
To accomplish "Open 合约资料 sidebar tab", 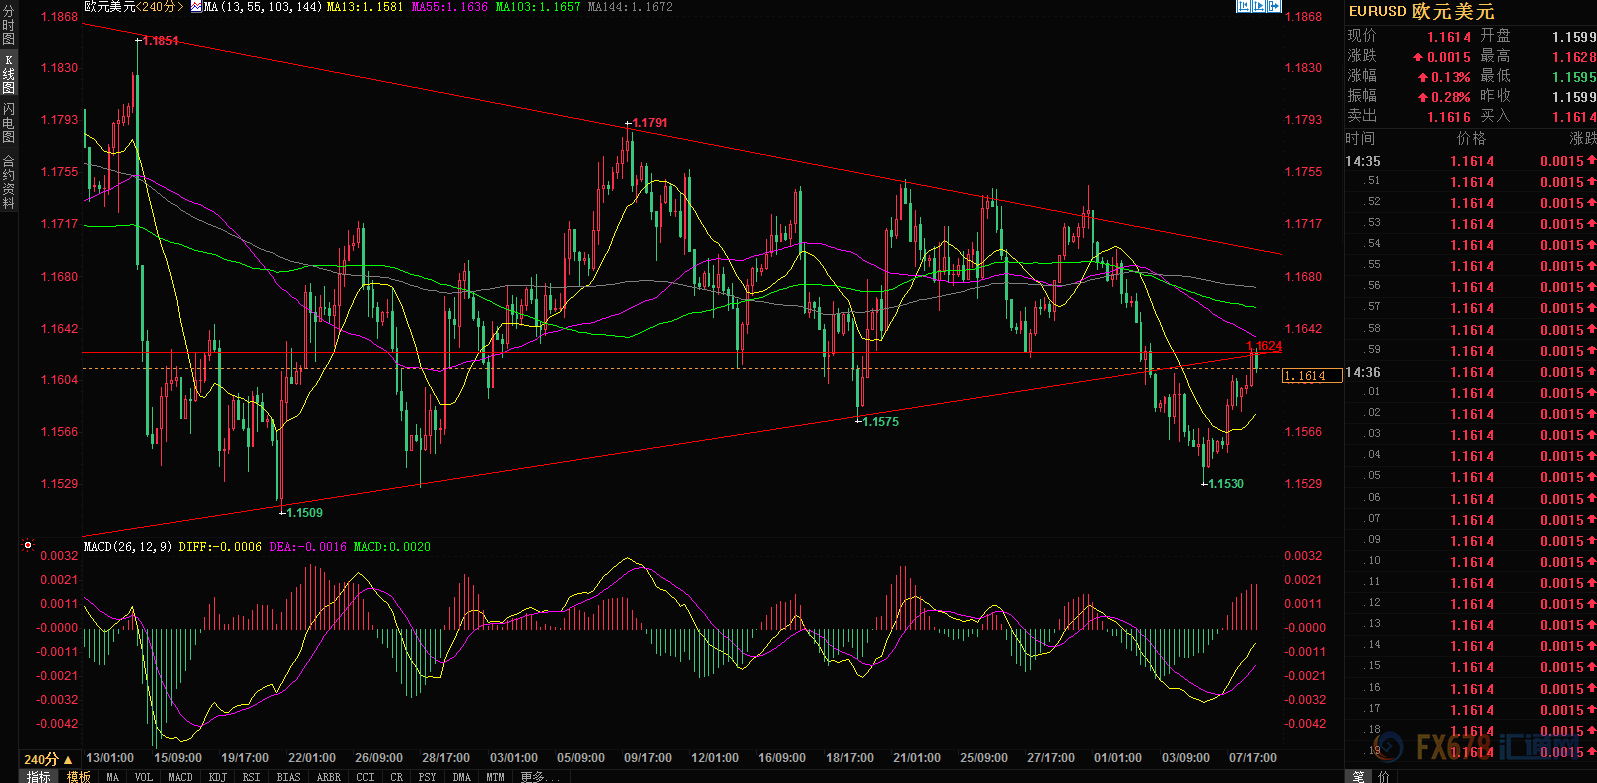I will [8, 181].
